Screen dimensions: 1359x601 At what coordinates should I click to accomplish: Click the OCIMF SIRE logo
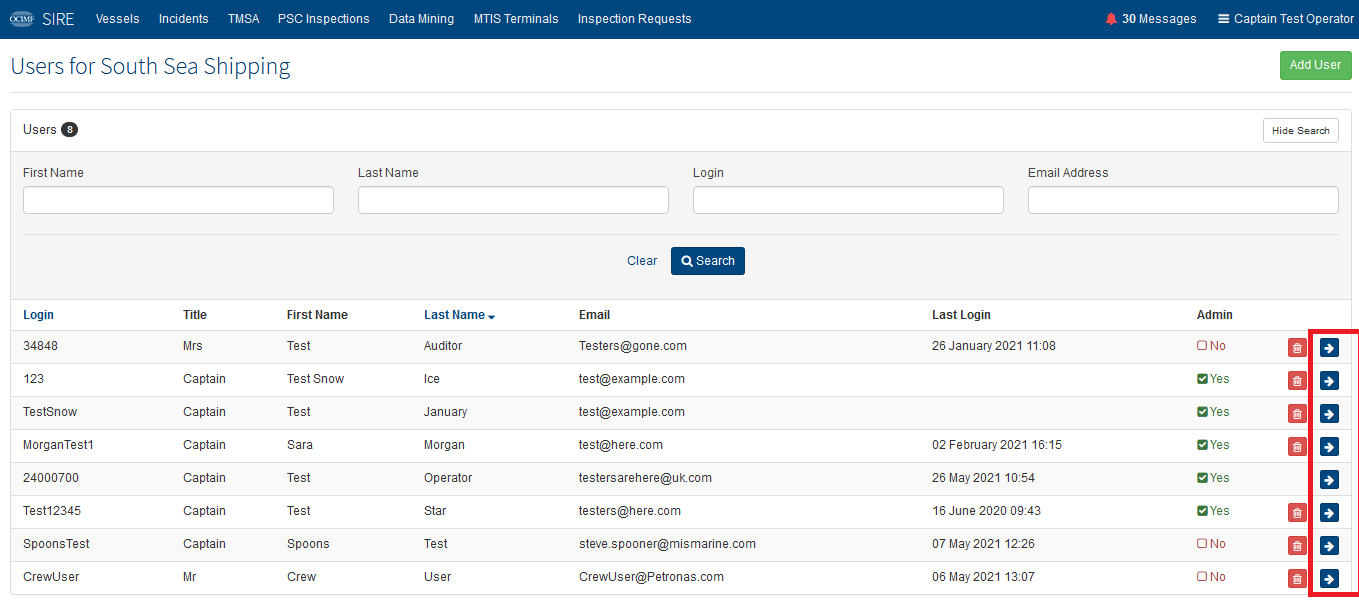point(41,19)
